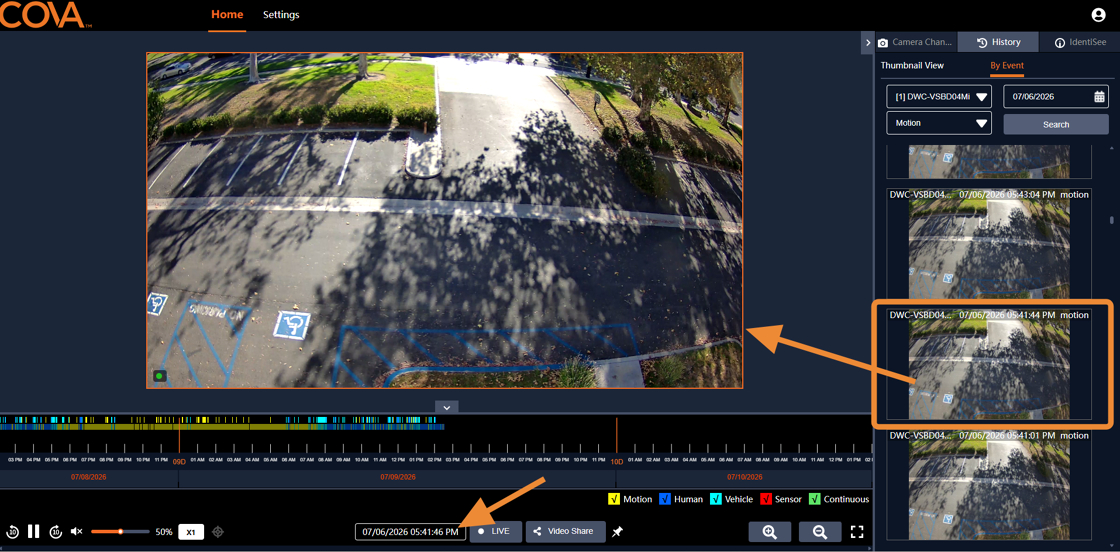Click the 07/08/2026 date on timeline
The height and width of the screenshot is (552, 1120).
[x=89, y=476]
